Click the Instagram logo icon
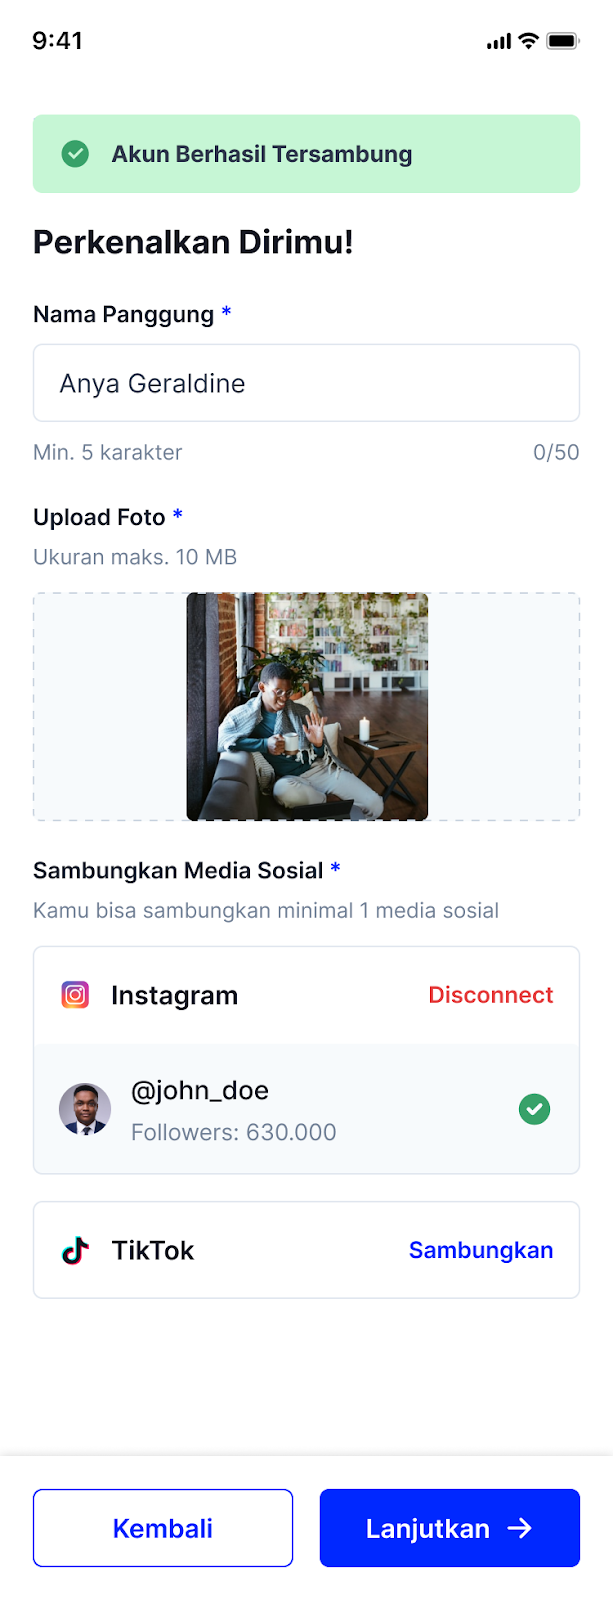Screen dimensions: 613x1600 point(75,995)
